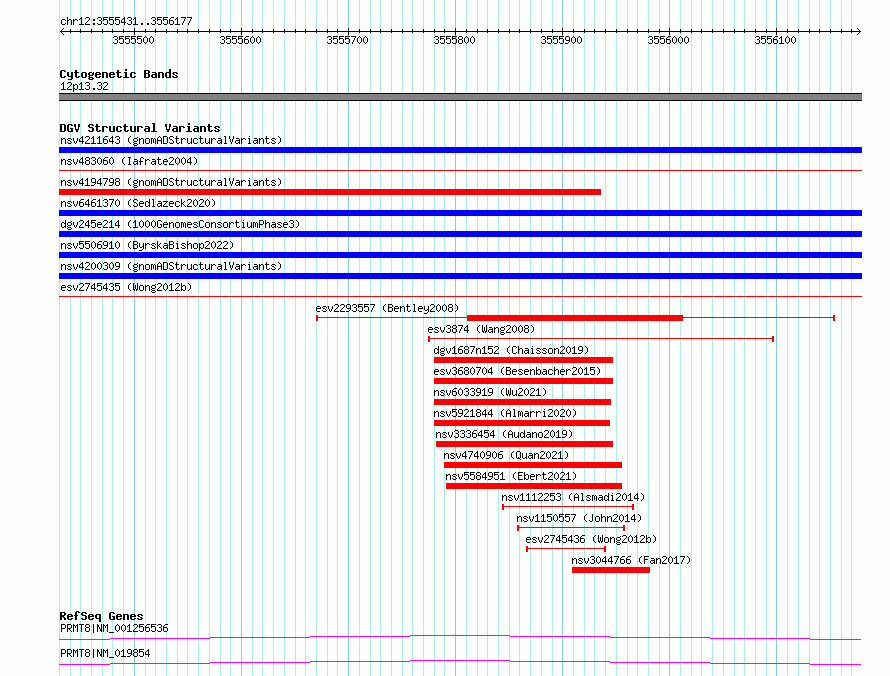The width and height of the screenshot is (890, 676).
Task: Open PRMT8|NM_001256536 gene transcript
Action: [114, 628]
